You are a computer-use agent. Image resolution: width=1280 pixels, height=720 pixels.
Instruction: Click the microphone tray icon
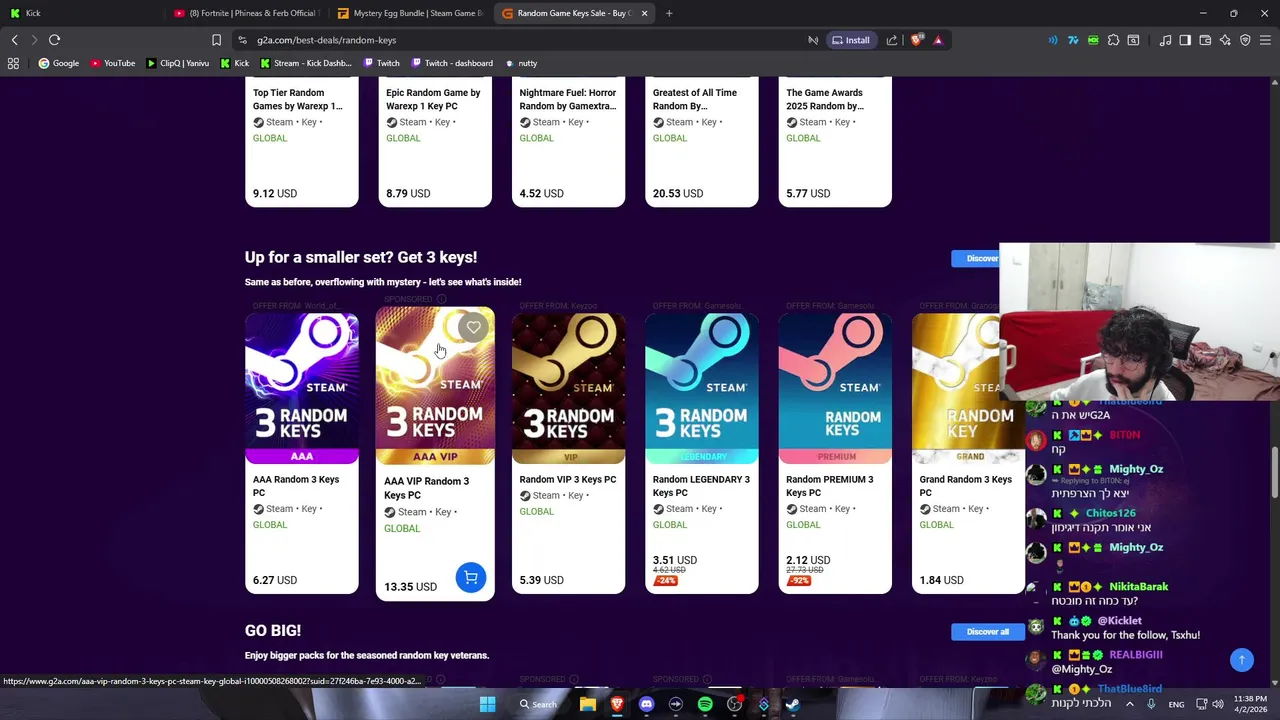coord(1151,704)
